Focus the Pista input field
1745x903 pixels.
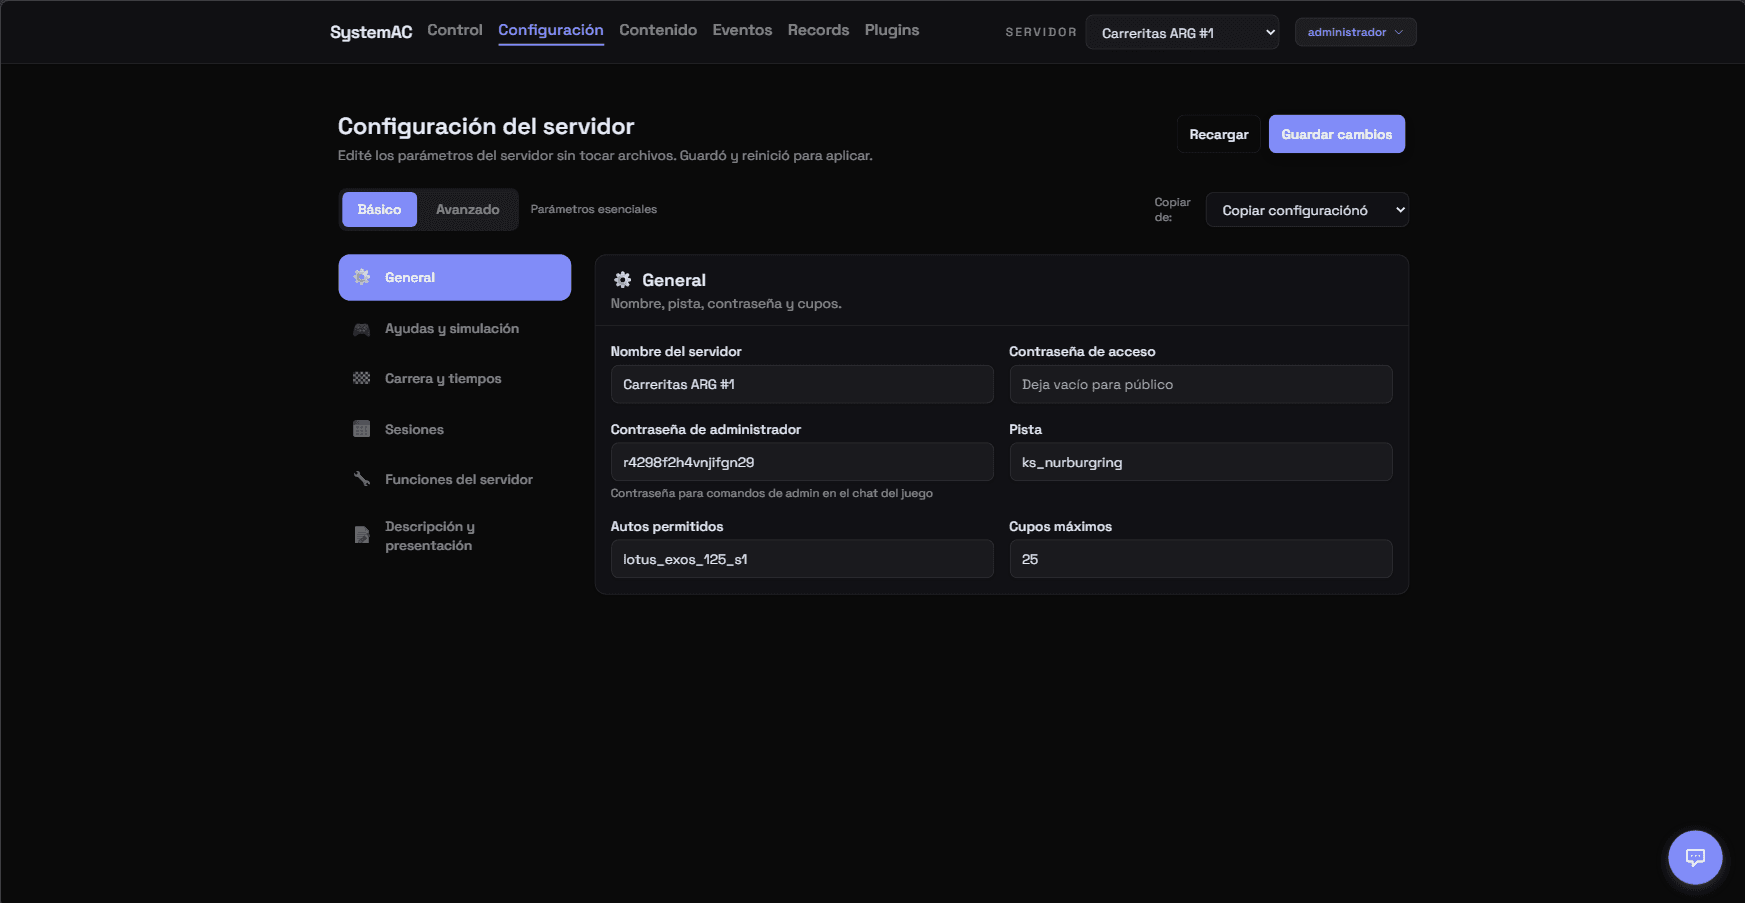tap(1200, 462)
